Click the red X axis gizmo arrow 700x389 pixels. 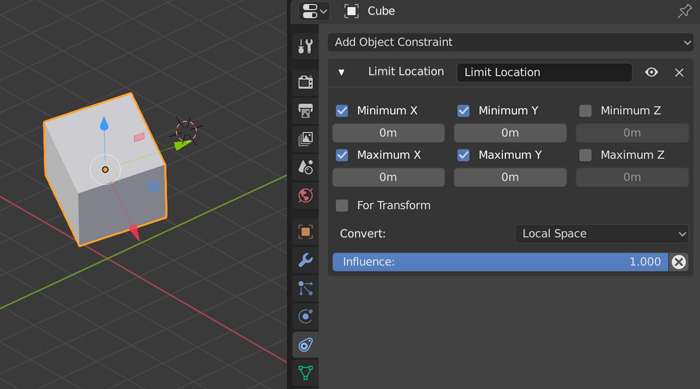point(134,233)
